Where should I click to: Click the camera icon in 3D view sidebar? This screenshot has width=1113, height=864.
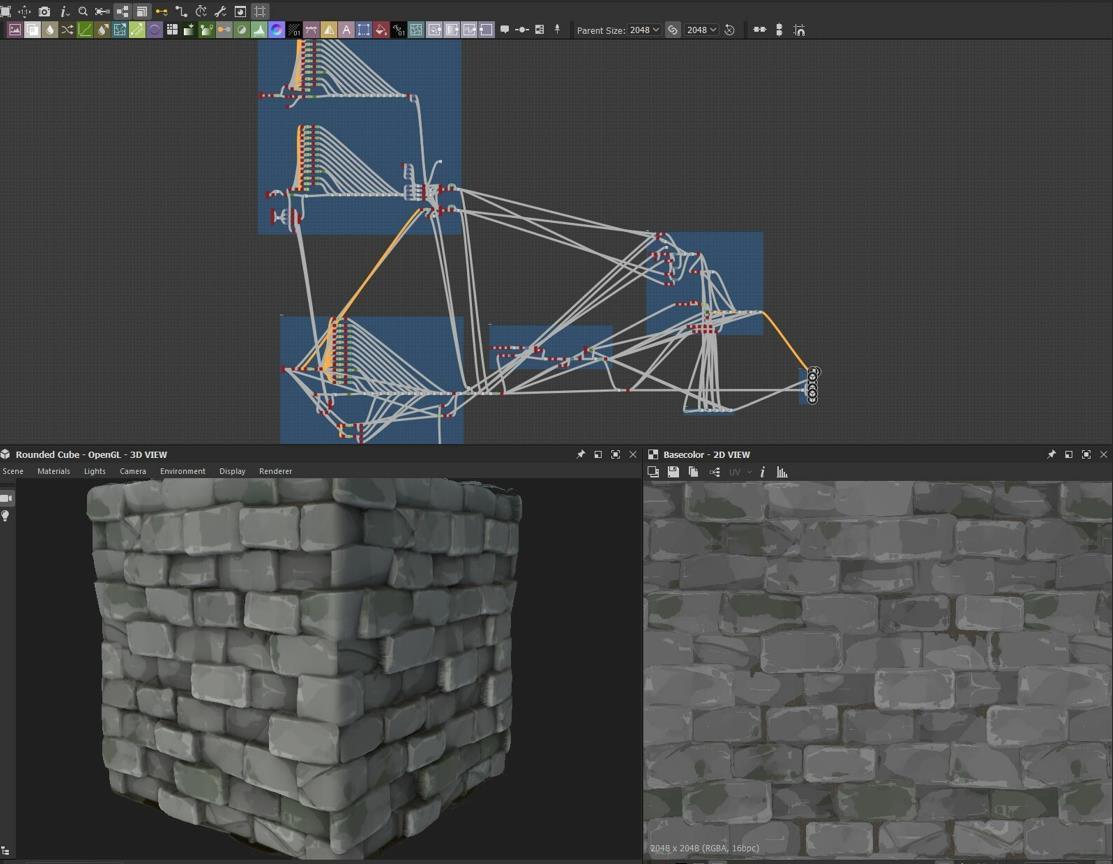[x=6, y=498]
